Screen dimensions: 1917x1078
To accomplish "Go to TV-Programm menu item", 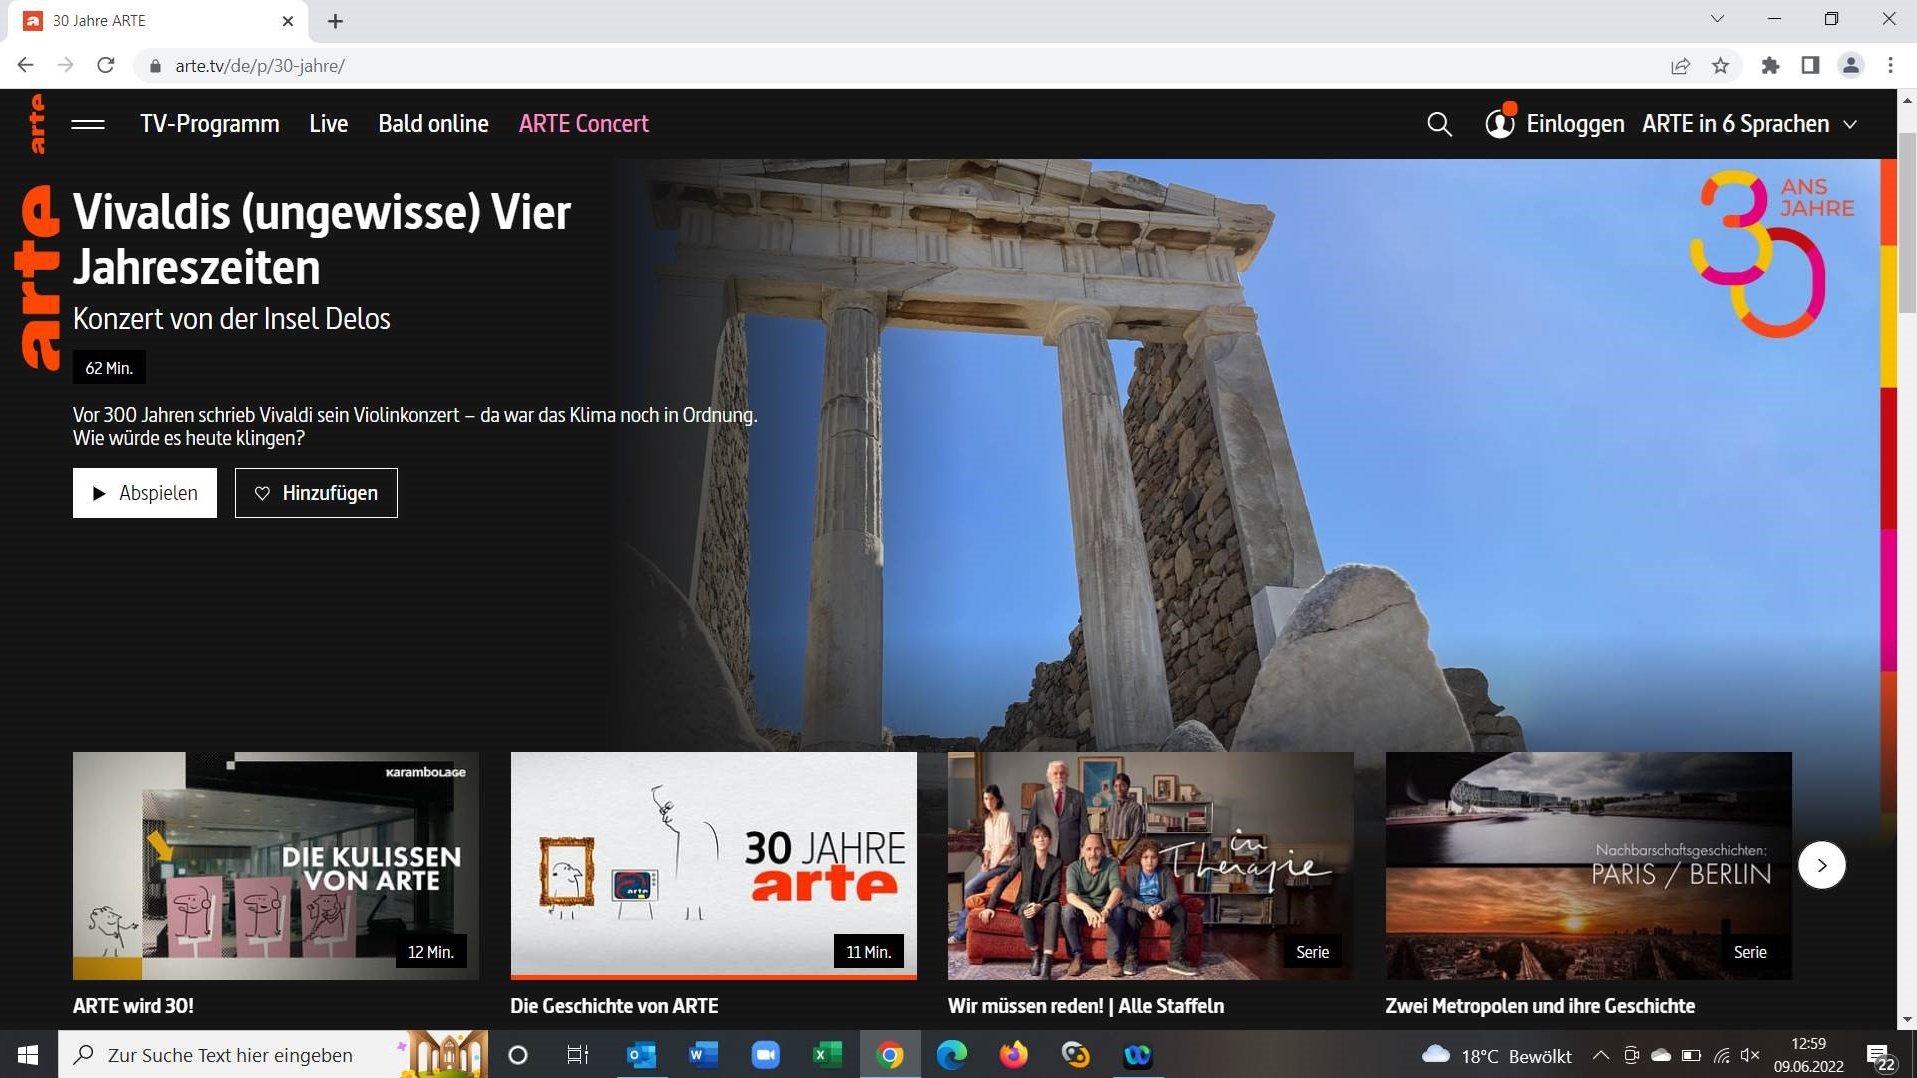I will (x=209, y=124).
